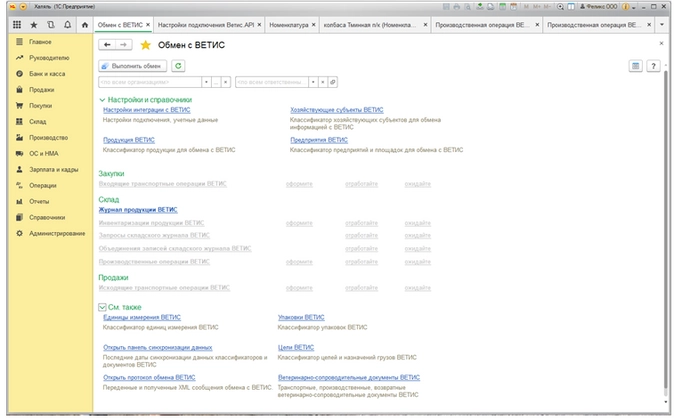Open Журнал продукции ВЕТИС link
Screen dimensions: 674x418
click(x=138, y=210)
